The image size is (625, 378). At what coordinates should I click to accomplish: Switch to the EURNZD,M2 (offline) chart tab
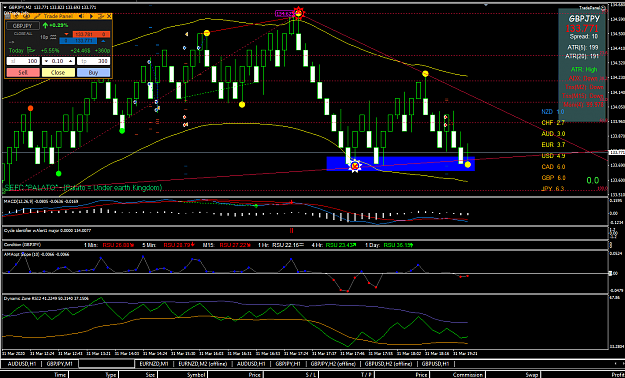click(202, 364)
